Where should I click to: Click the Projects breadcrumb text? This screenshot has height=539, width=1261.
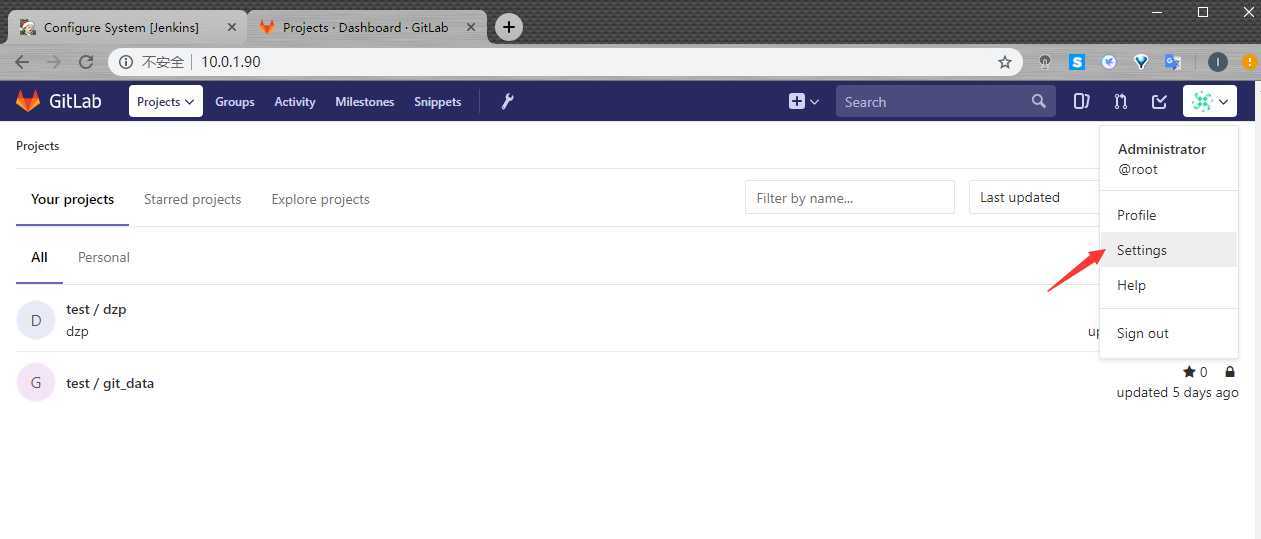click(x=38, y=146)
